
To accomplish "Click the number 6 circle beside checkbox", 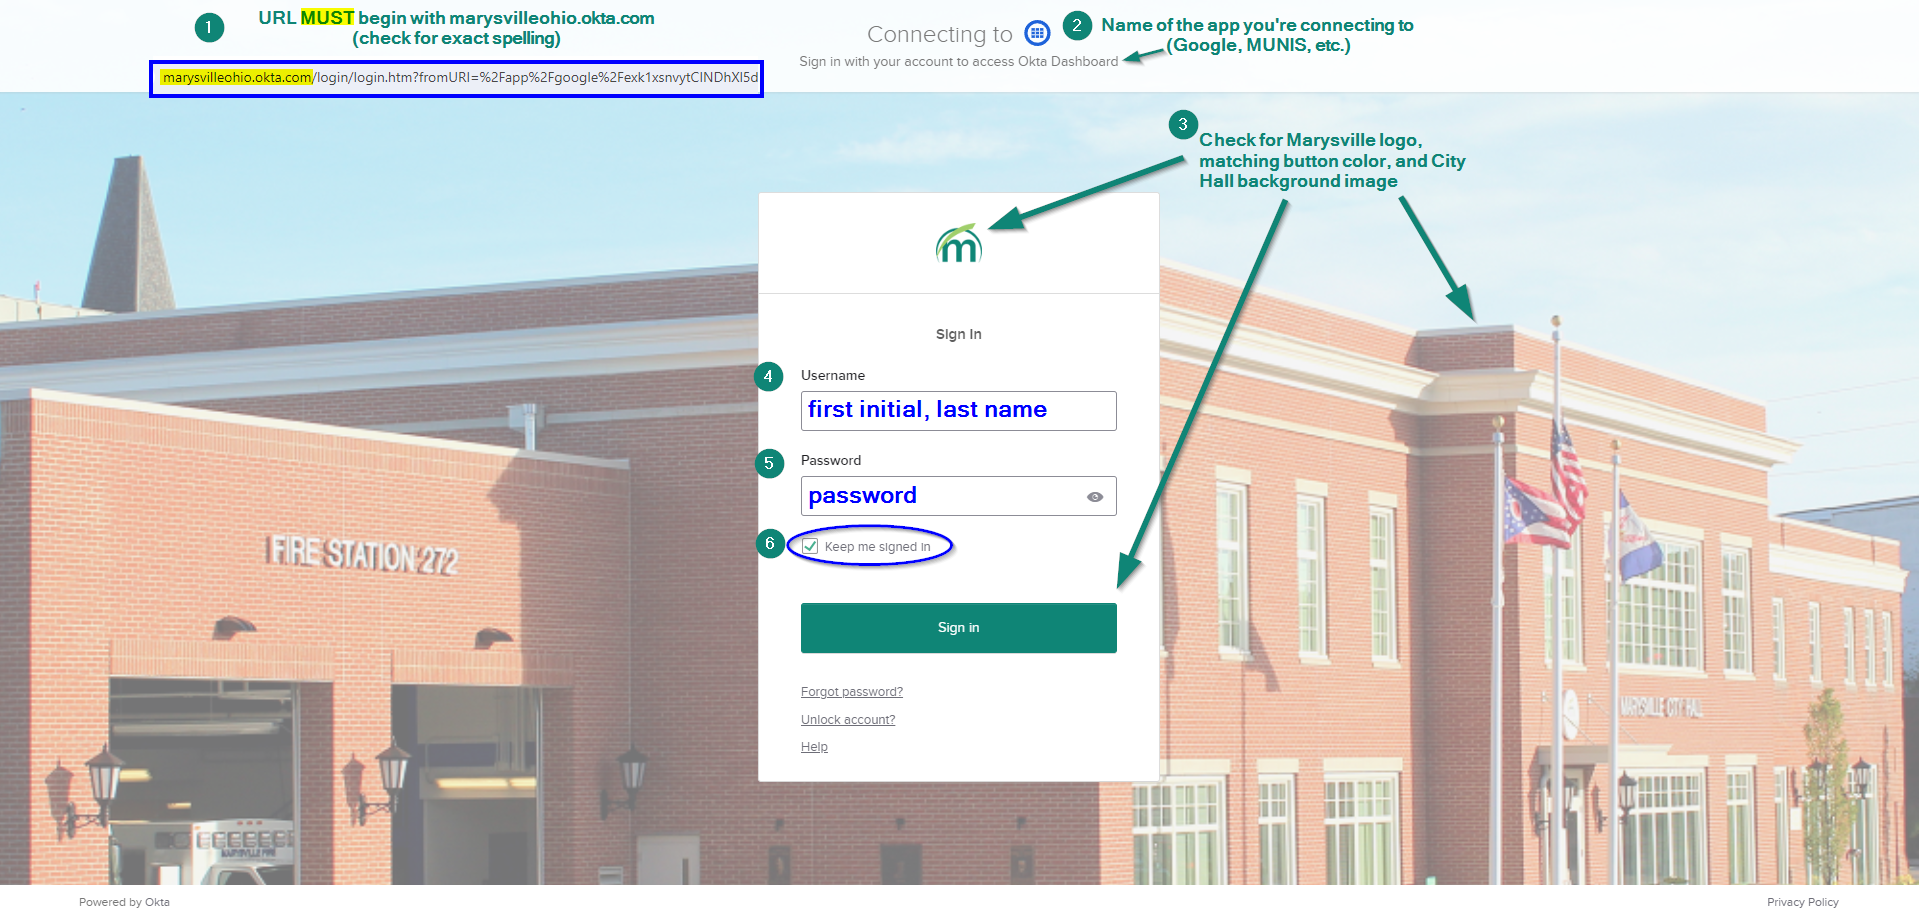I will (769, 544).
